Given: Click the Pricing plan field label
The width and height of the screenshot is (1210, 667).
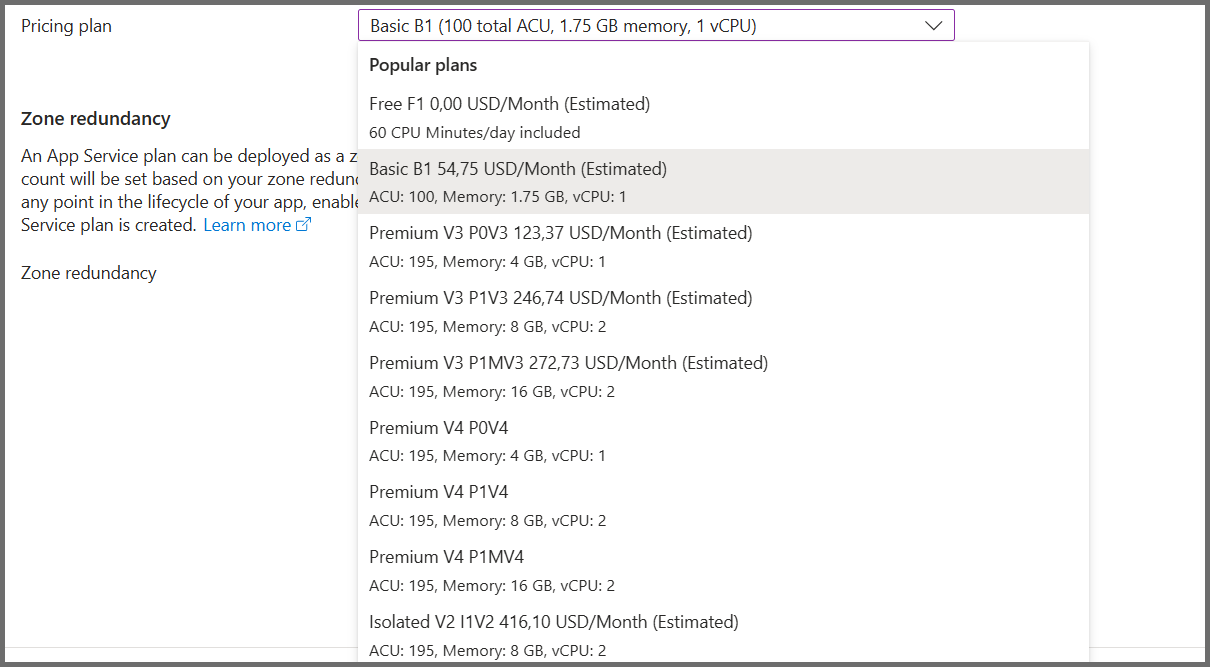Looking at the screenshot, I should [66, 26].
